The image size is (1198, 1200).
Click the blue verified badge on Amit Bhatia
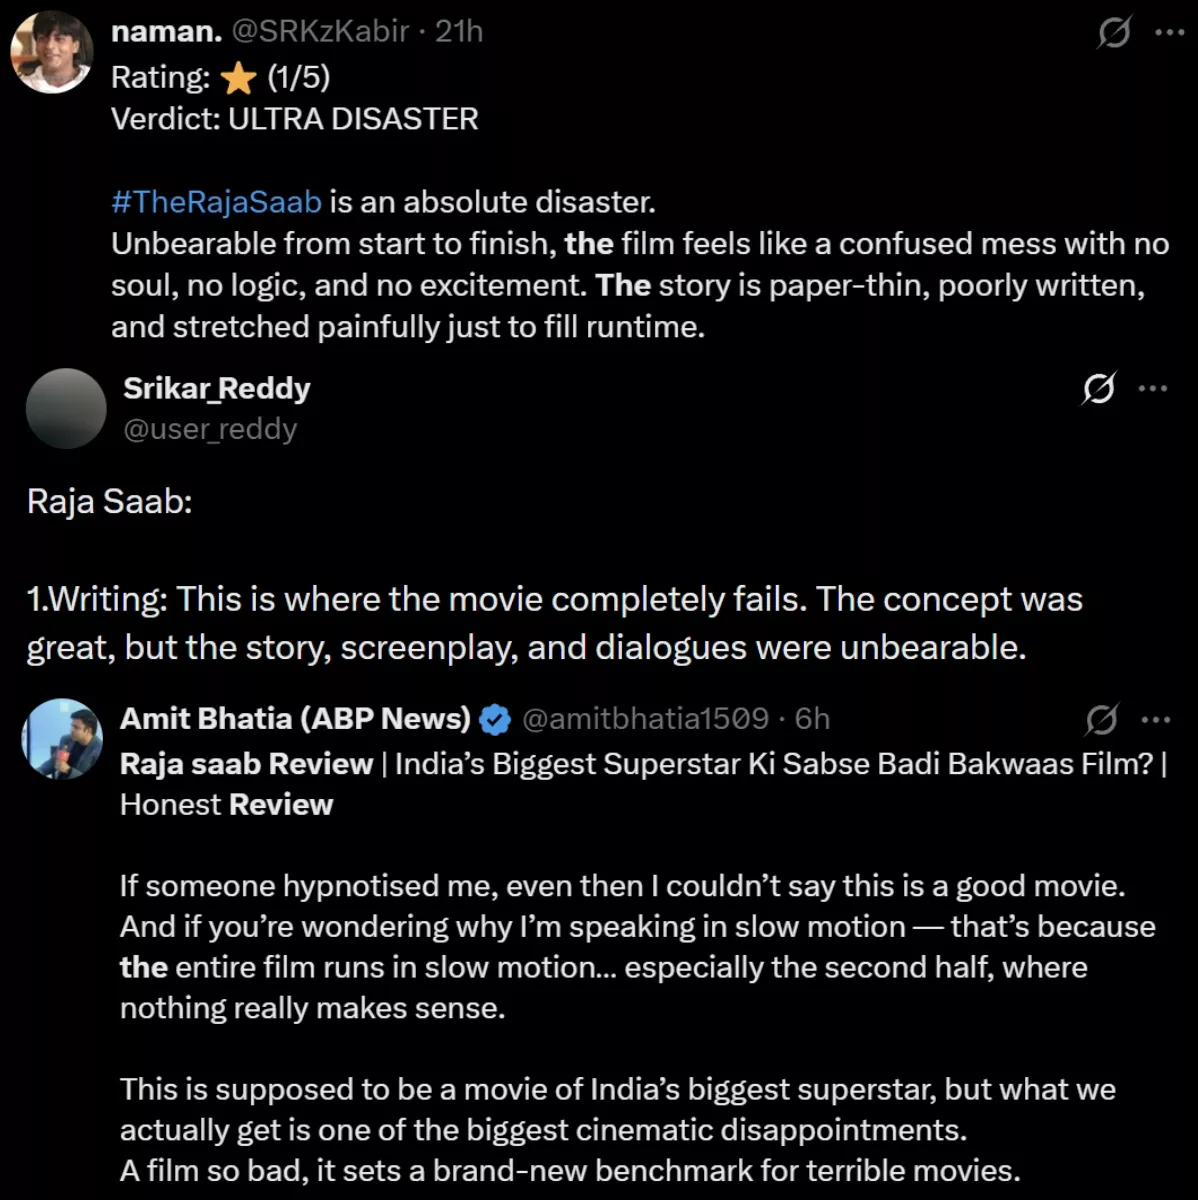495,719
